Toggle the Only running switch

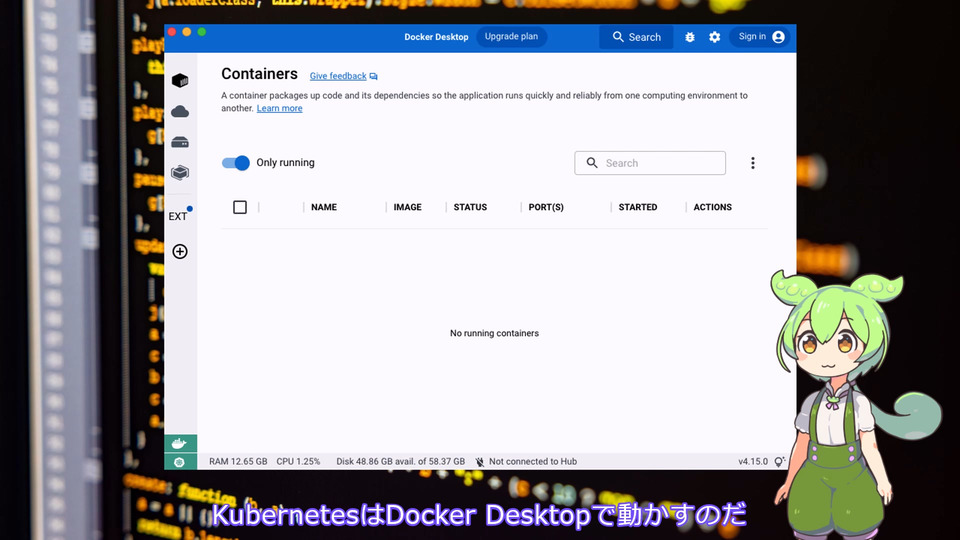(x=236, y=163)
